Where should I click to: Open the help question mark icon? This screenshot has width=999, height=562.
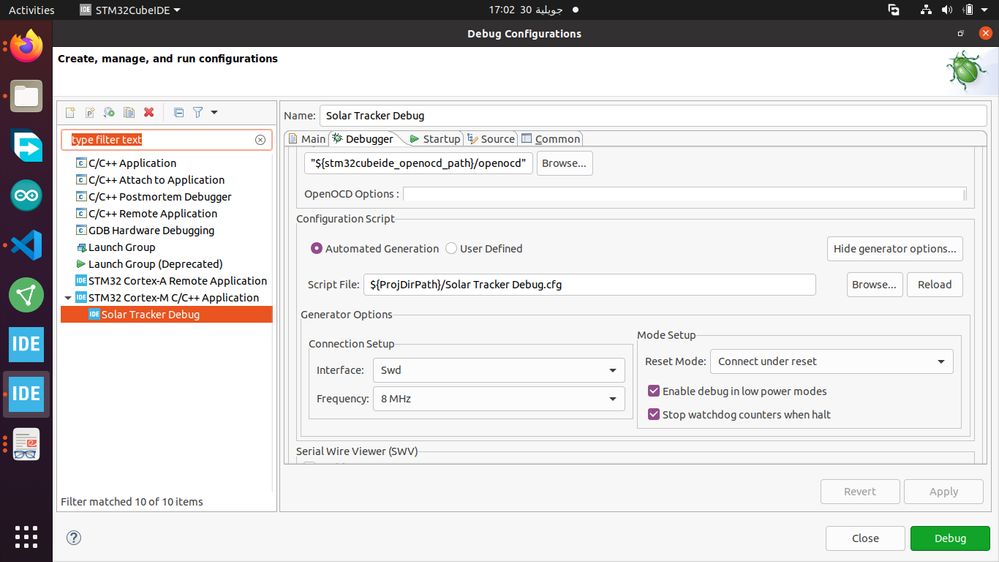[74, 538]
